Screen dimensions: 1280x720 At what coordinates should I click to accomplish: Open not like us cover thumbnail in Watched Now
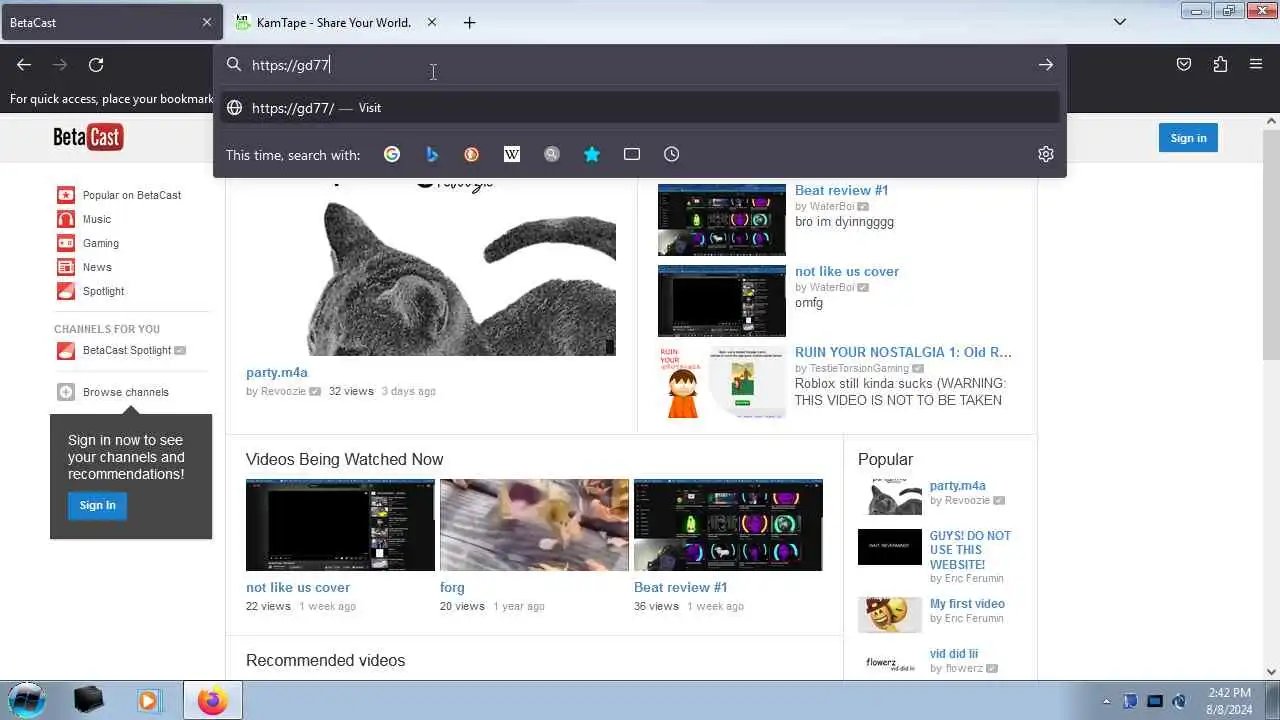click(340, 525)
